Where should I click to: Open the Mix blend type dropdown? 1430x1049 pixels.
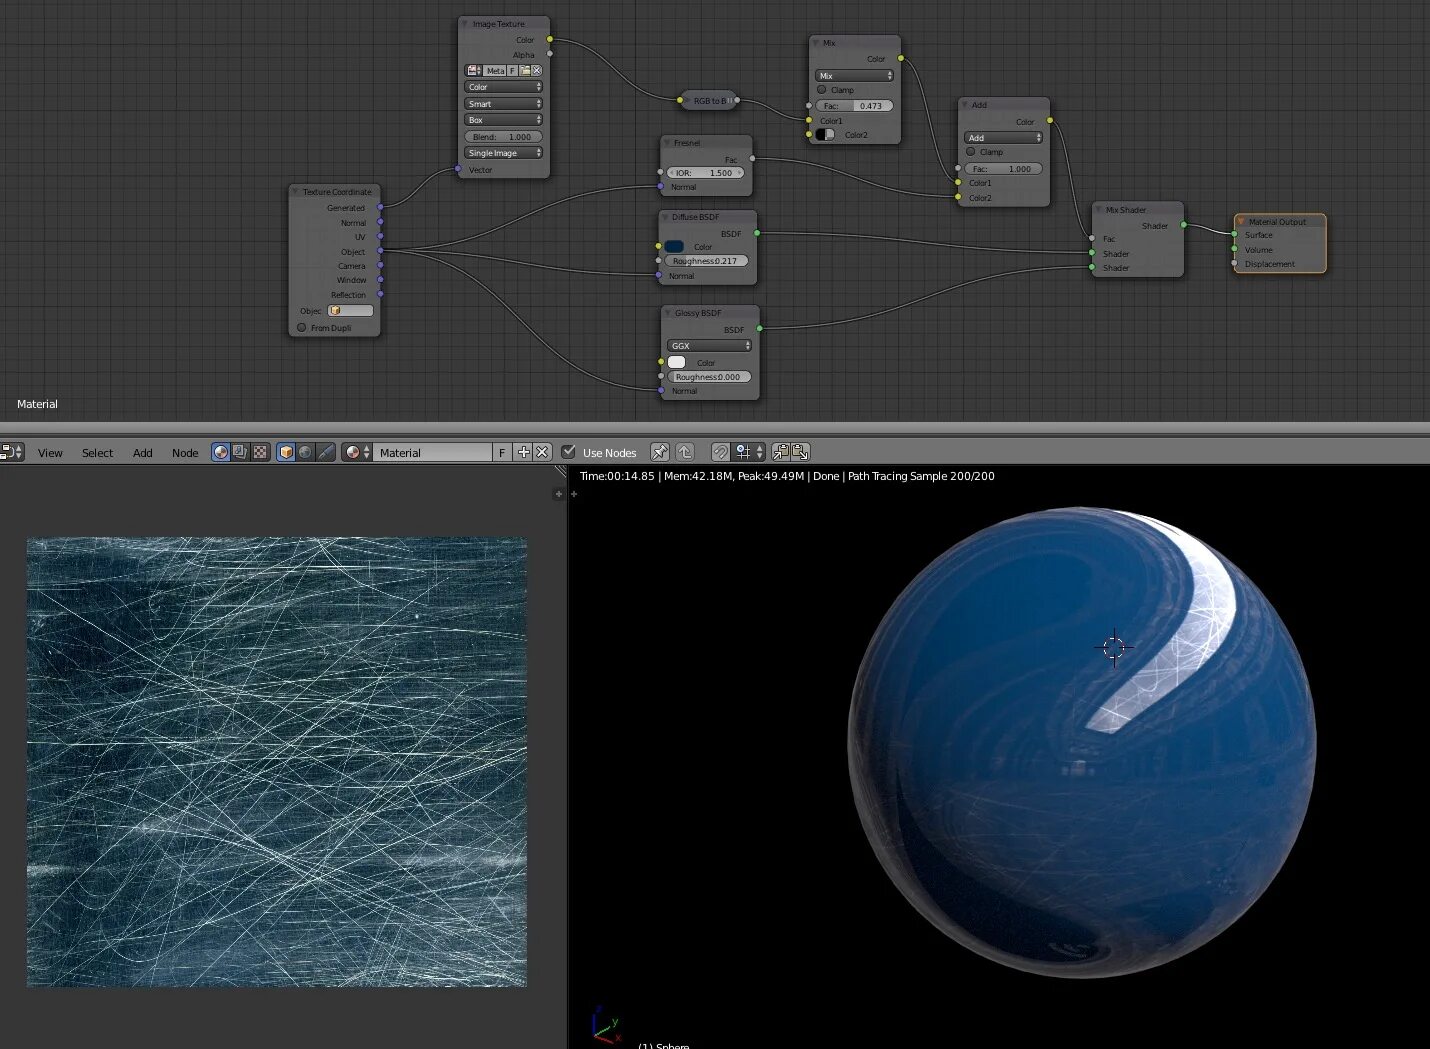[854, 76]
